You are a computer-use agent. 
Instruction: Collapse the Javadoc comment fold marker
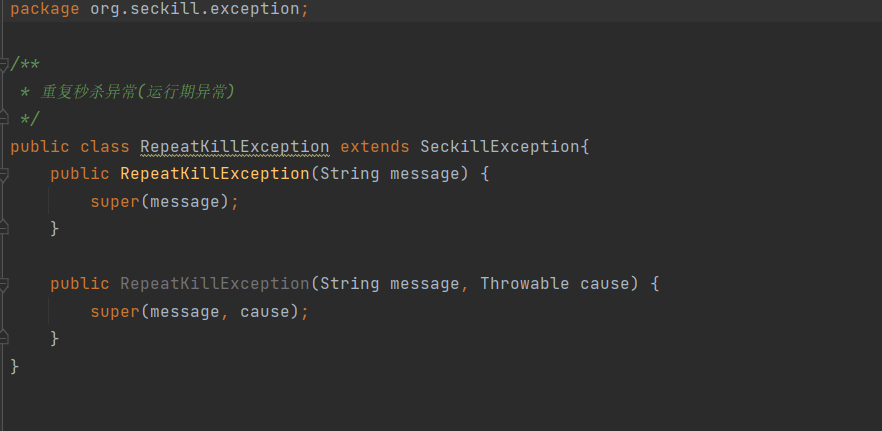coord(4,65)
